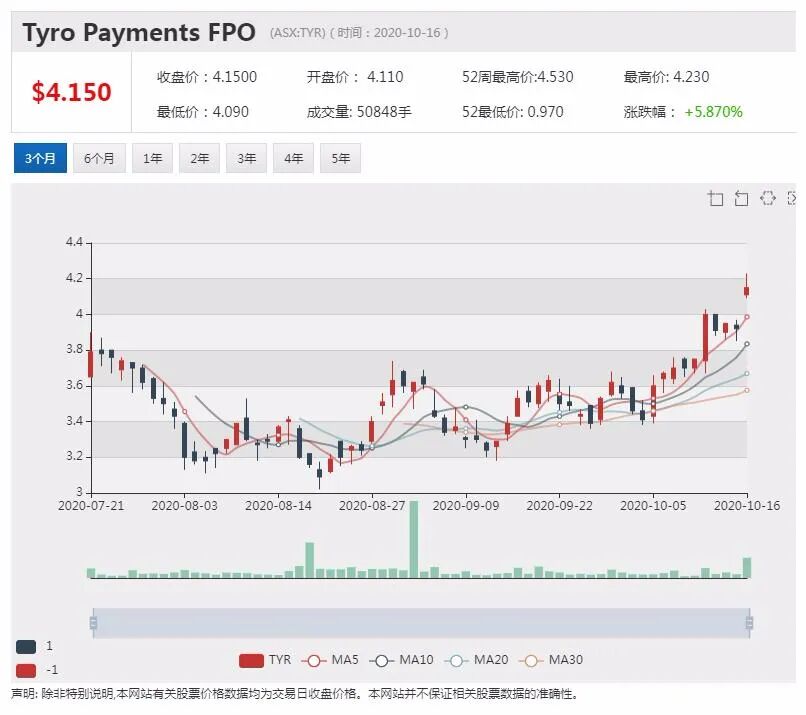Click the 2020-10-05 axis date label
806x715 pixels.
coord(653,506)
